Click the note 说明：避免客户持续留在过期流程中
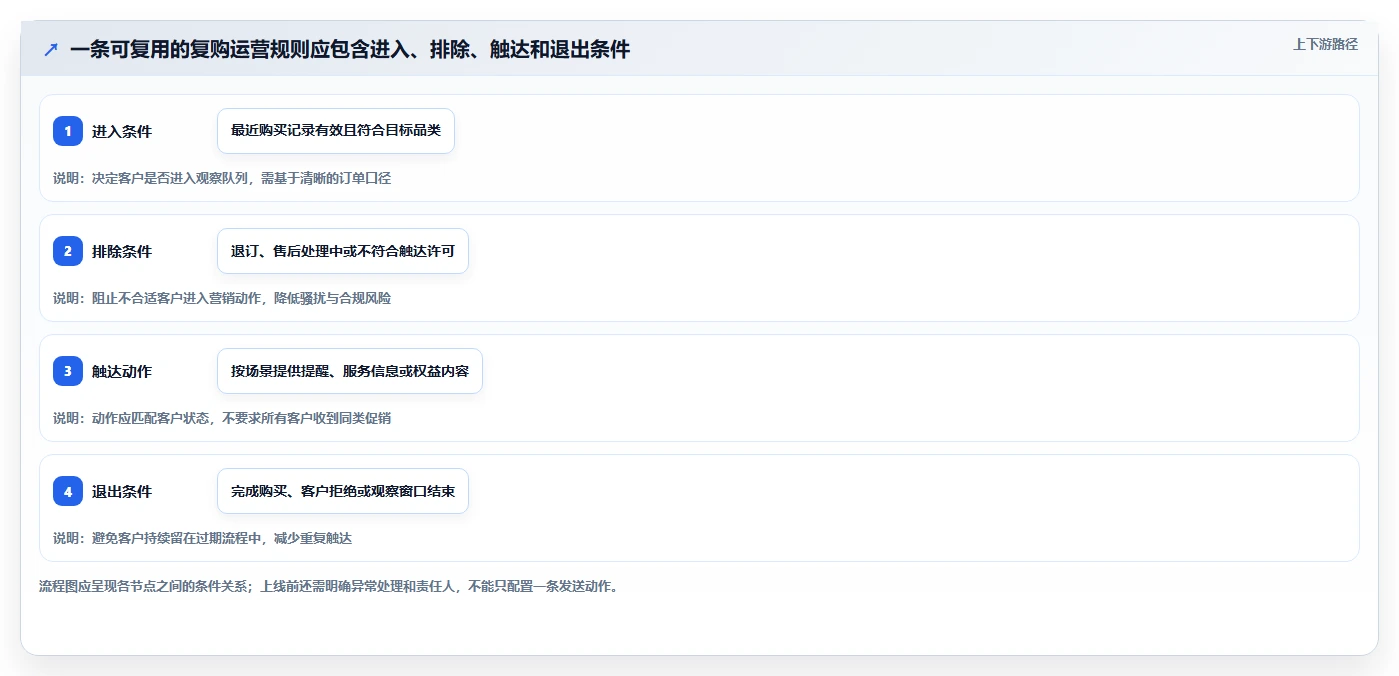Screen dimensions: 1399x676 202,538
